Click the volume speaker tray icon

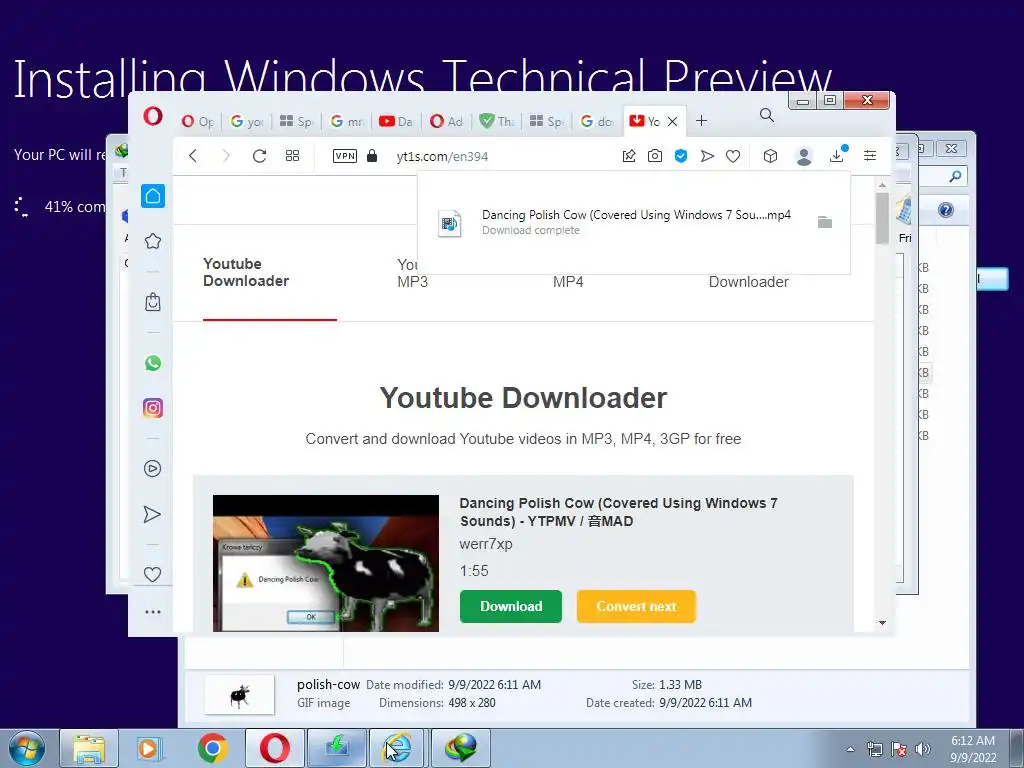click(923, 749)
